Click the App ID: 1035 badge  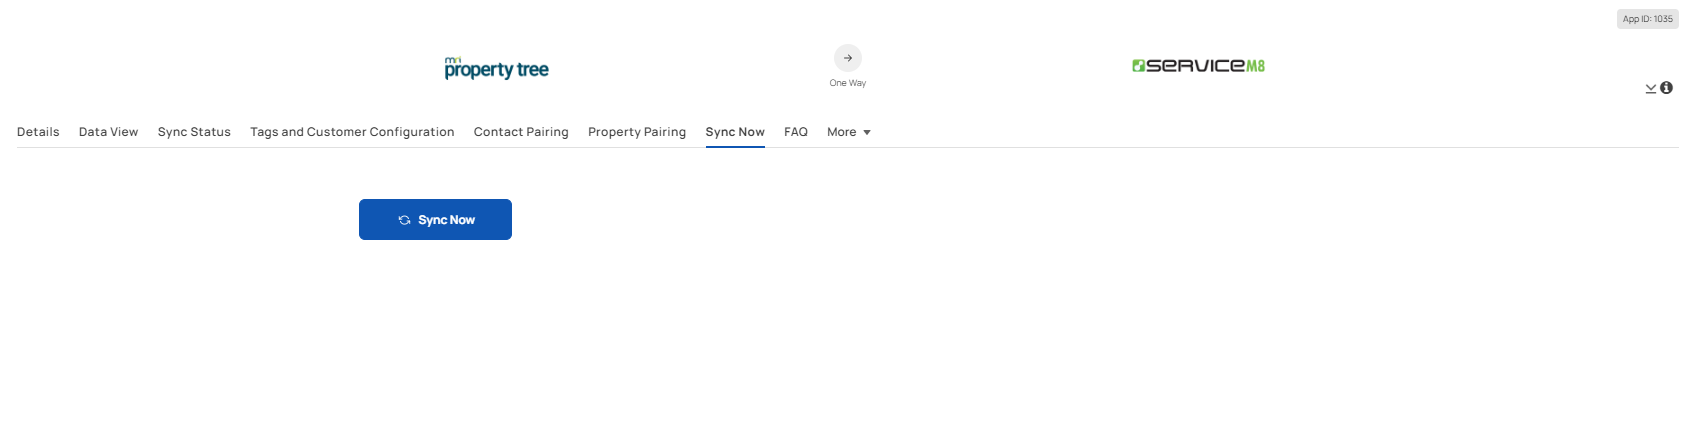(1647, 19)
